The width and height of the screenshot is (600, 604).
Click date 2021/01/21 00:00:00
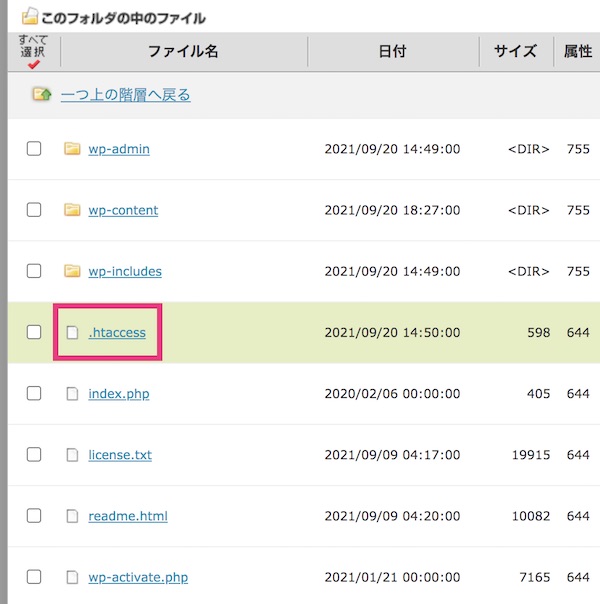pyautogui.click(x=392, y=578)
